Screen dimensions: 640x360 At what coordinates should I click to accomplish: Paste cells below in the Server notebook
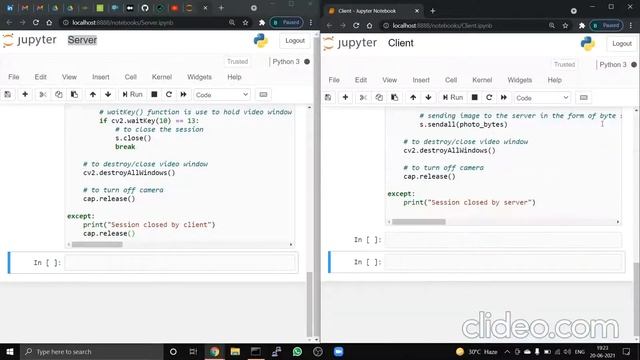74,95
